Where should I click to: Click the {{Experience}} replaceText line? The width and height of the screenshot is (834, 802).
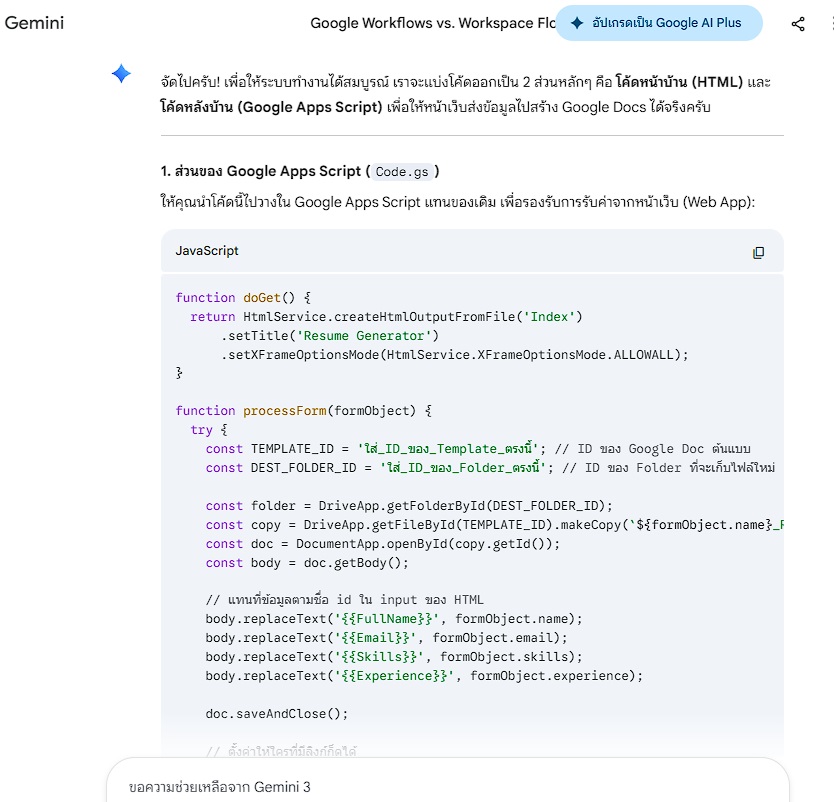coord(424,676)
